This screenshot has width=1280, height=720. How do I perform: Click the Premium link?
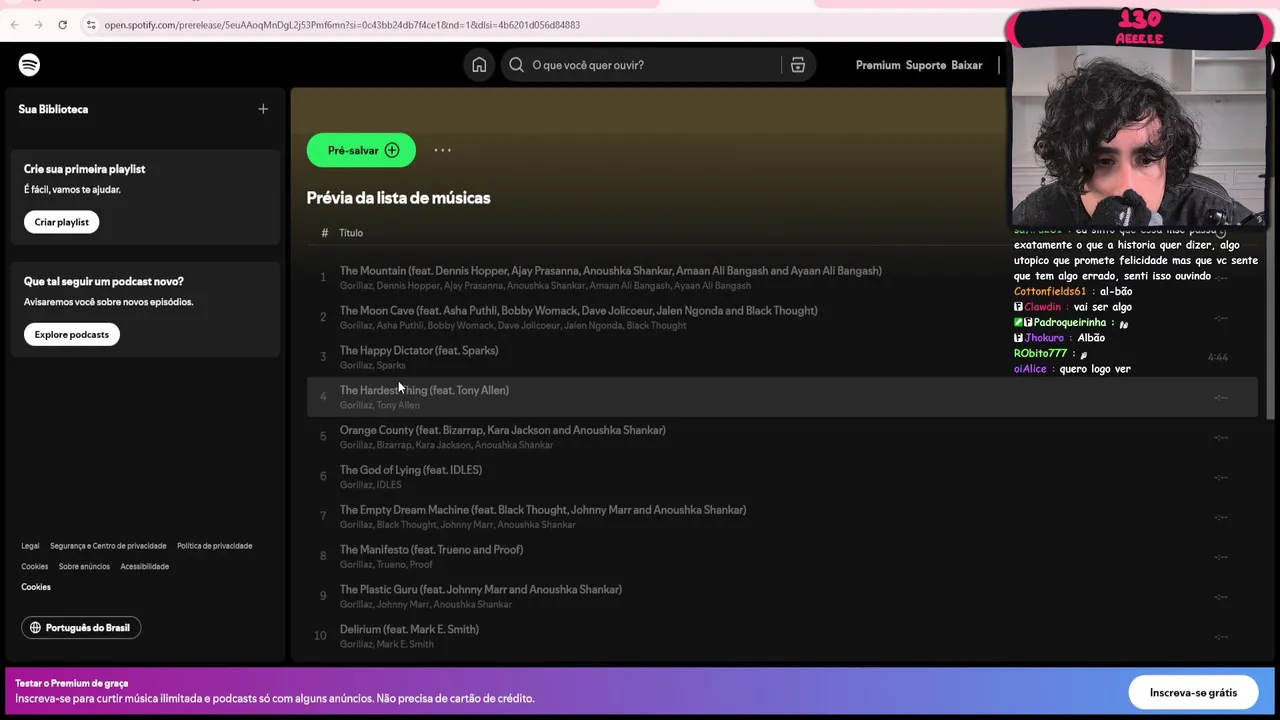pos(878,65)
